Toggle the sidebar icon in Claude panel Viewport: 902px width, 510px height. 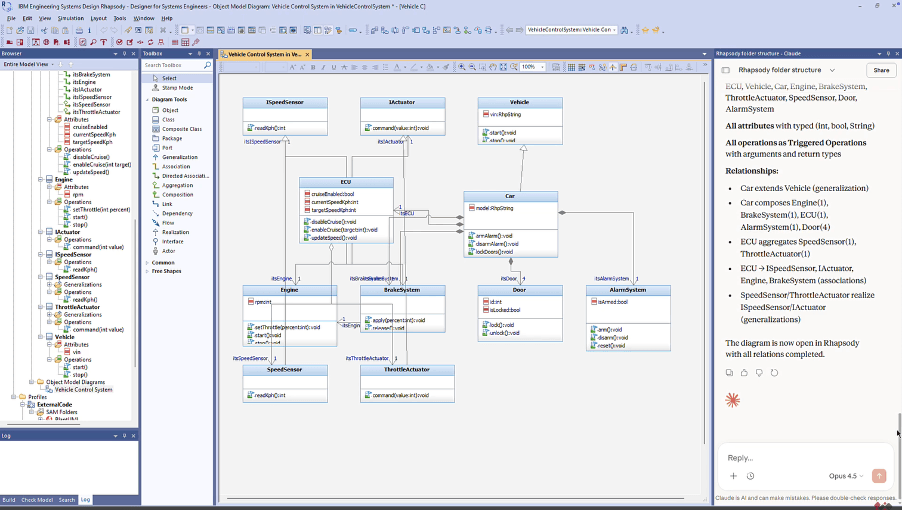726,70
